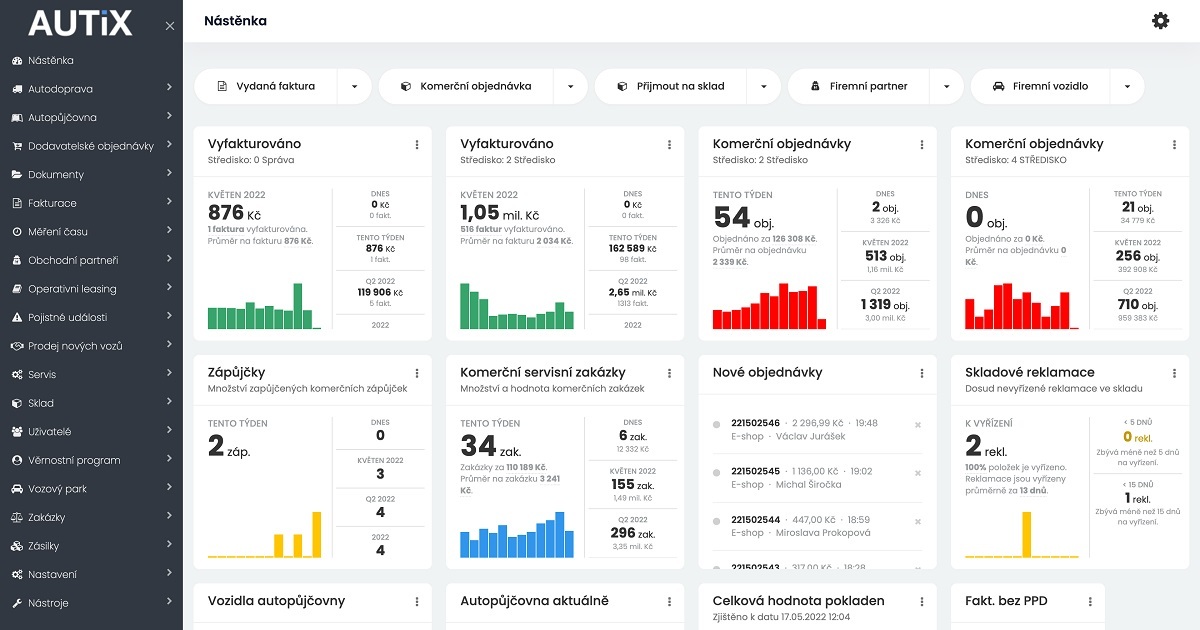Expand the Autodoprava sidebar menu
Image resolution: width=1200 pixels, height=630 pixels.
tap(91, 89)
